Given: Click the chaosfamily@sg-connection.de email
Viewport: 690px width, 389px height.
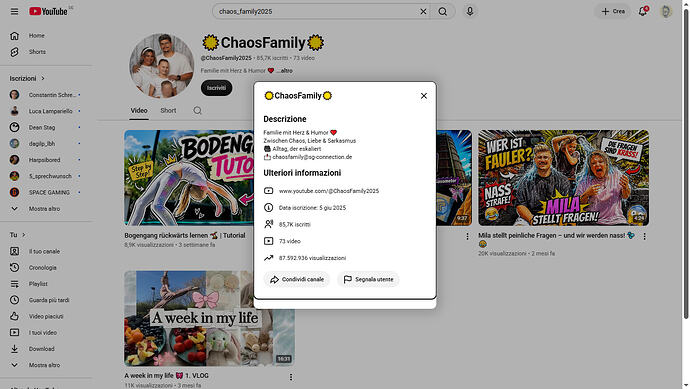Looking at the screenshot, I should (x=312, y=157).
